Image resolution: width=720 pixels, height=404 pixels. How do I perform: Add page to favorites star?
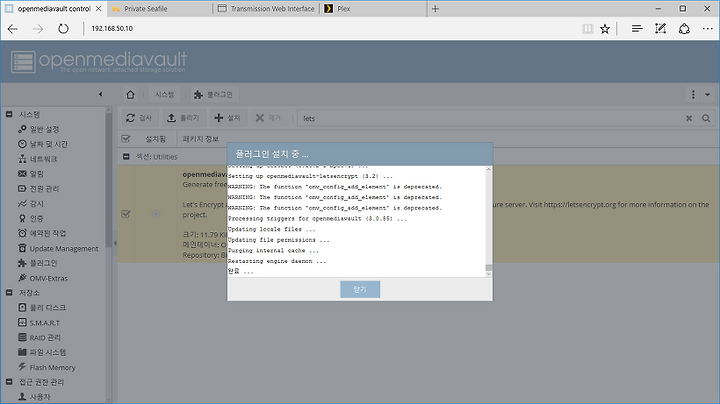tap(605, 29)
